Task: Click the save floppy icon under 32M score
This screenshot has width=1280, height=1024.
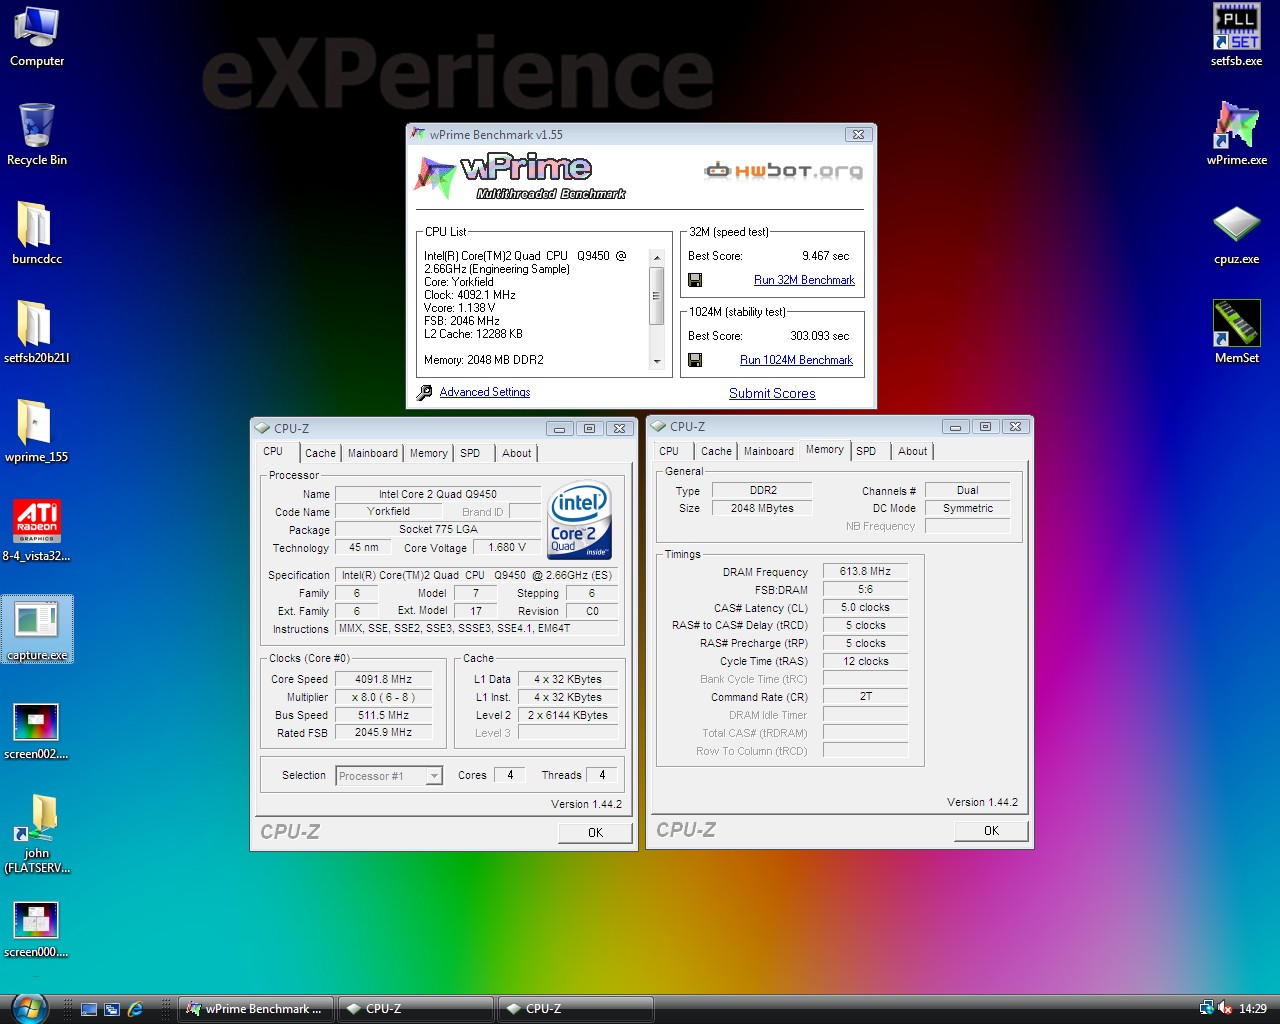Action: (x=695, y=280)
